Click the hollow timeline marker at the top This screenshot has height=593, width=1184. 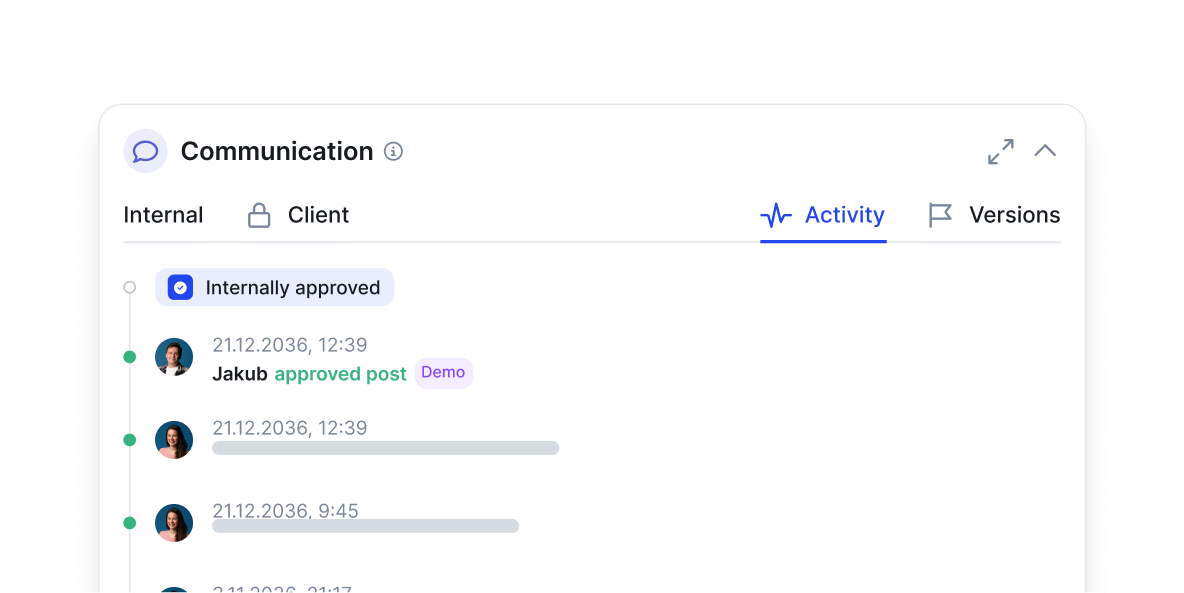pyautogui.click(x=130, y=288)
